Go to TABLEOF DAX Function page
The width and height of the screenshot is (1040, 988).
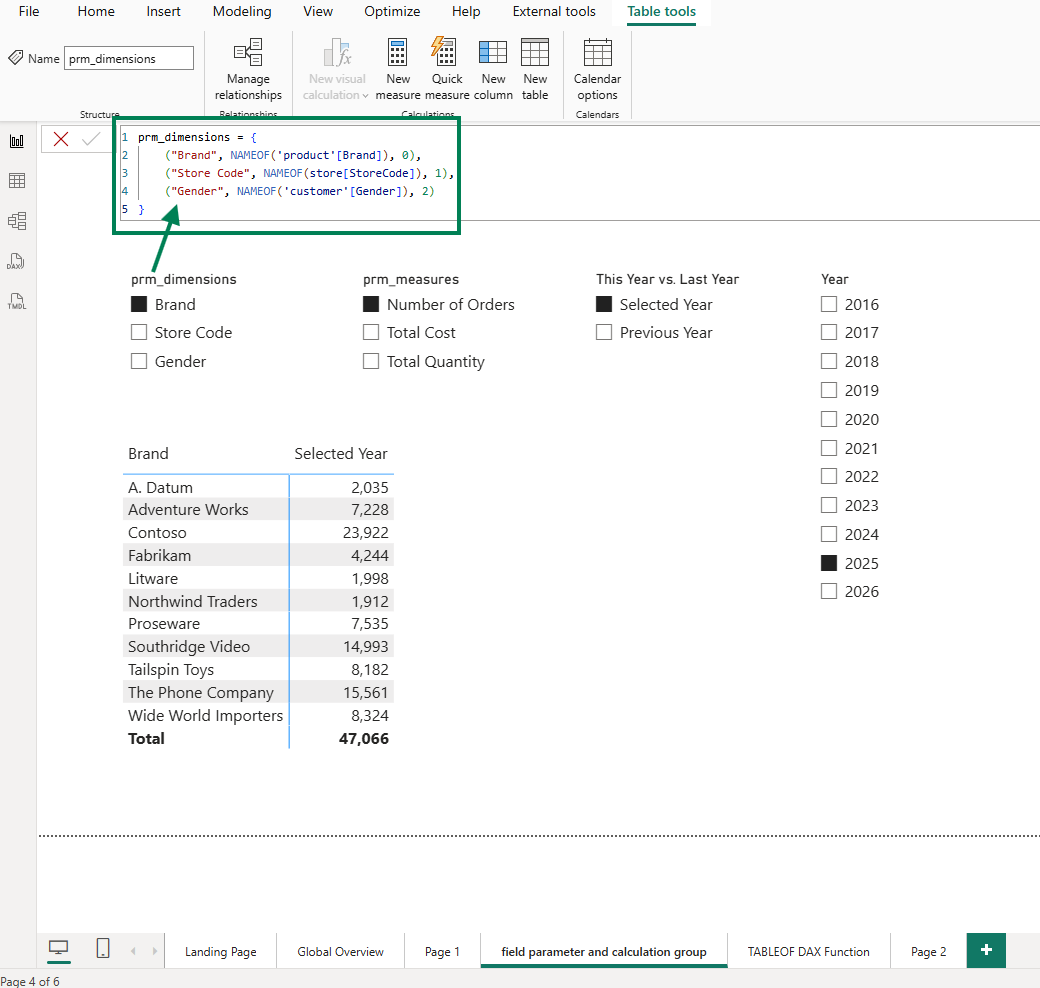pyautogui.click(x=809, y=952)
